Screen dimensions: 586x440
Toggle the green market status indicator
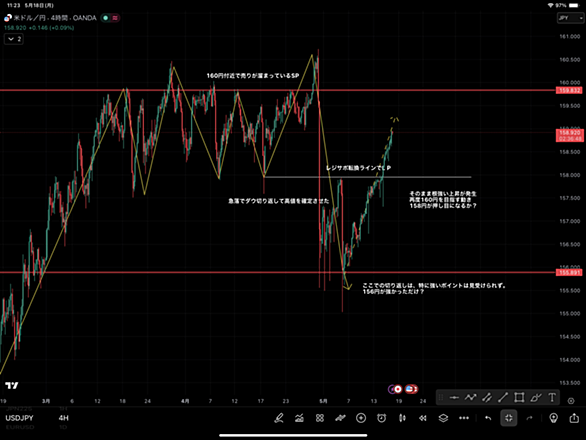point(106,18)
